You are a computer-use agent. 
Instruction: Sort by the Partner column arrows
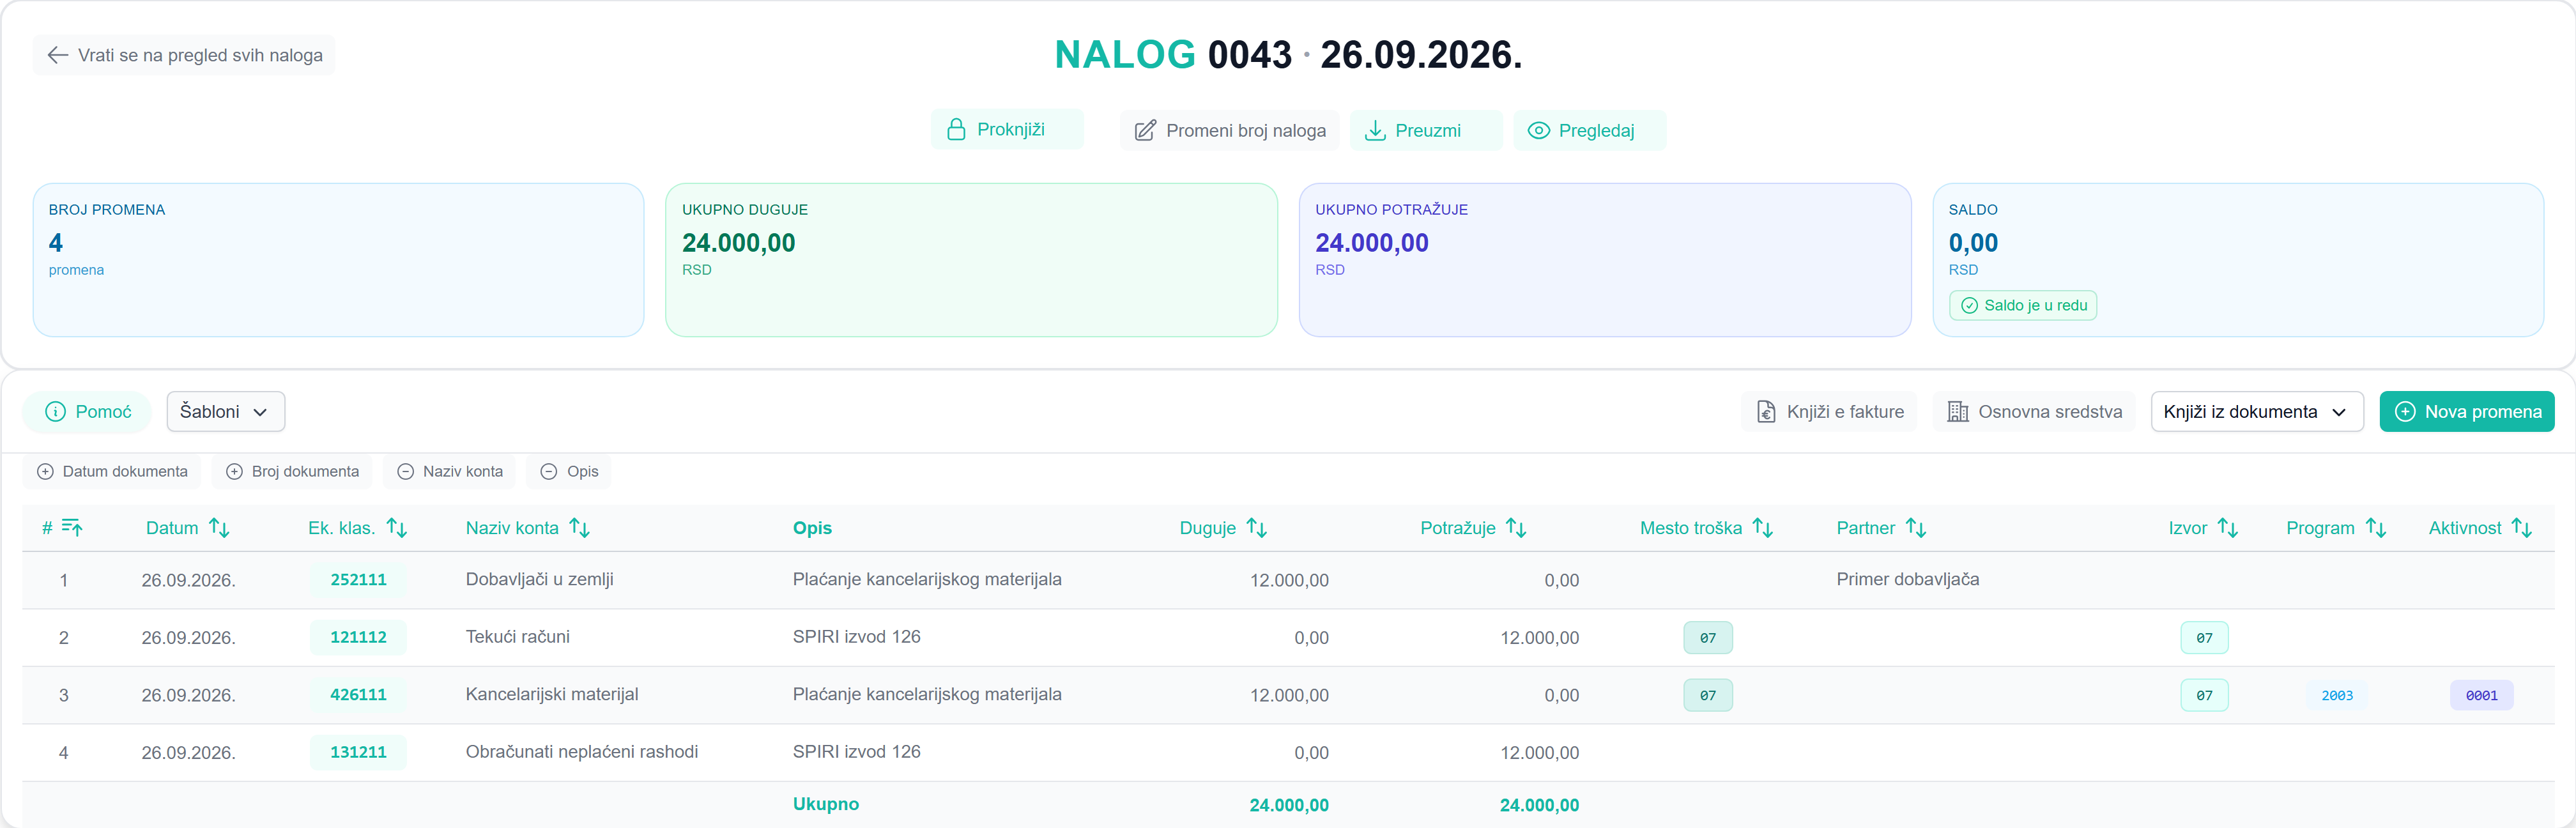click(x=1916, y=528)
